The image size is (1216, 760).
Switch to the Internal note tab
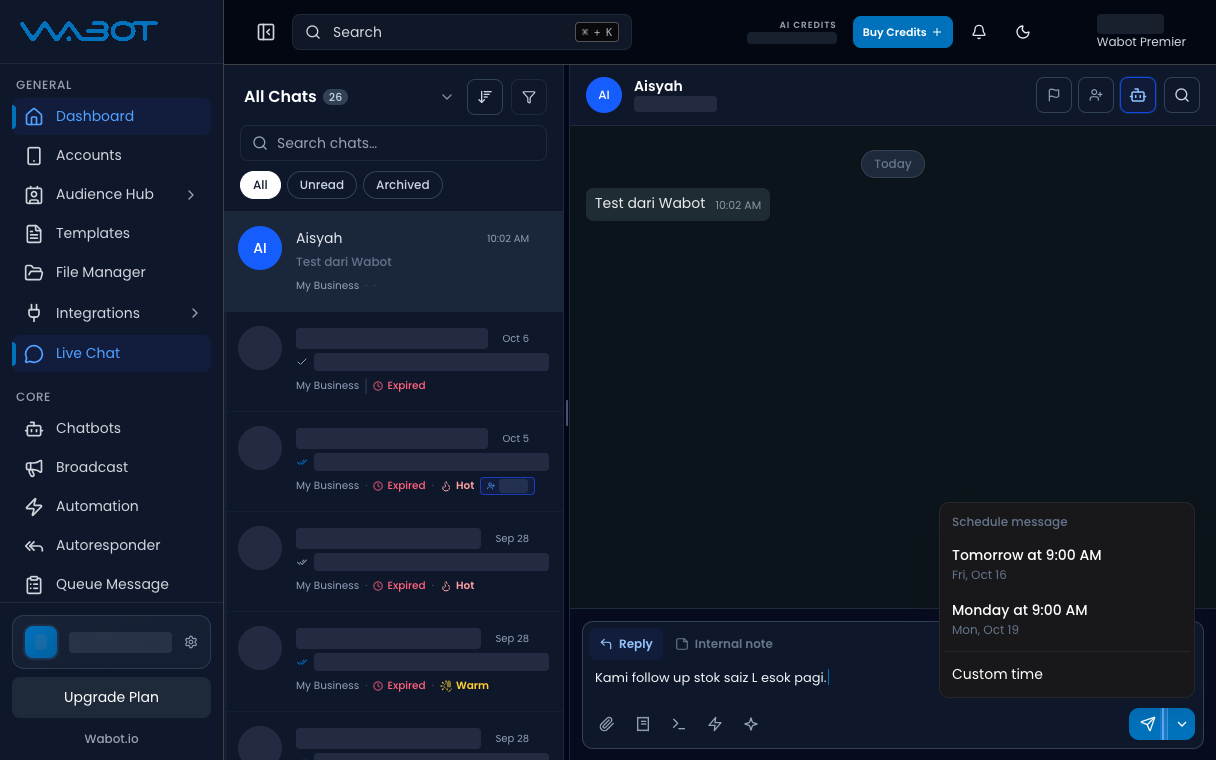click(x=724, y=644)
